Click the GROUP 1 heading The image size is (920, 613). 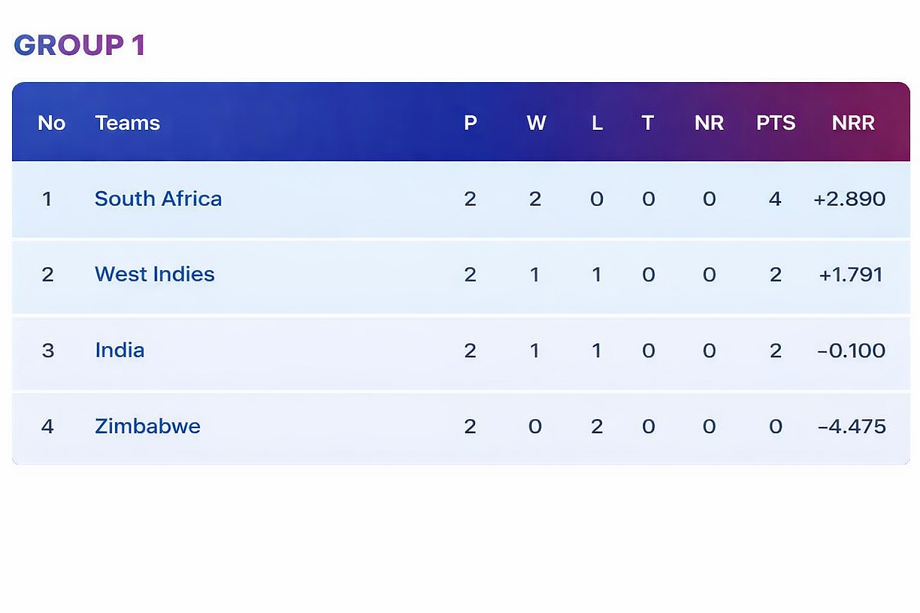(x=79, y=45)
